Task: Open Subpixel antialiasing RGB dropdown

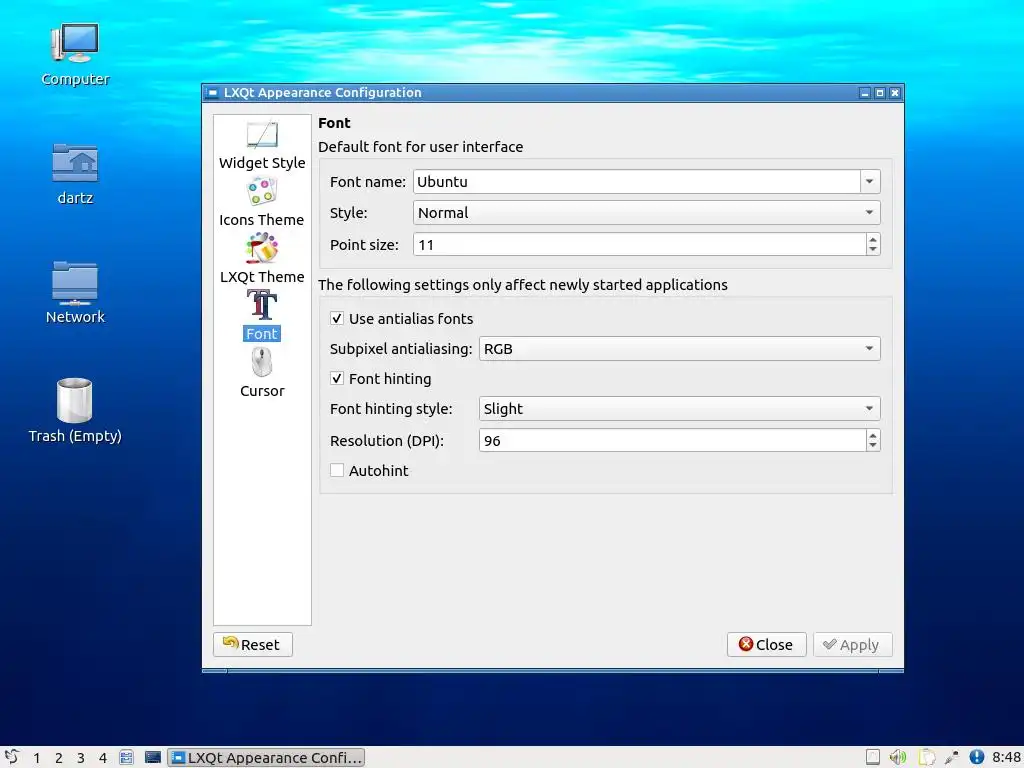Action: tap(679, 349)
